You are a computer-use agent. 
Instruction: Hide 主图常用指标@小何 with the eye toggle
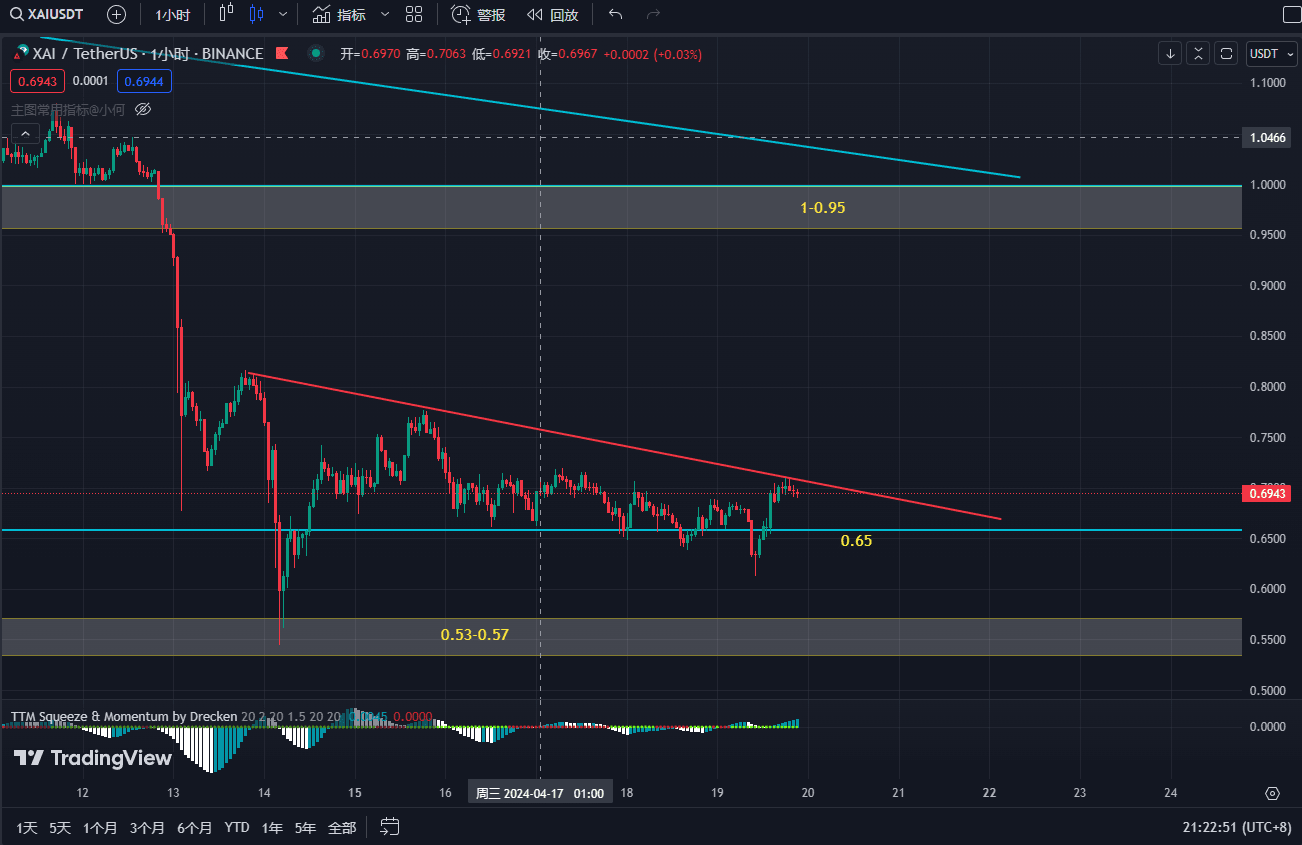click(142, 109)
